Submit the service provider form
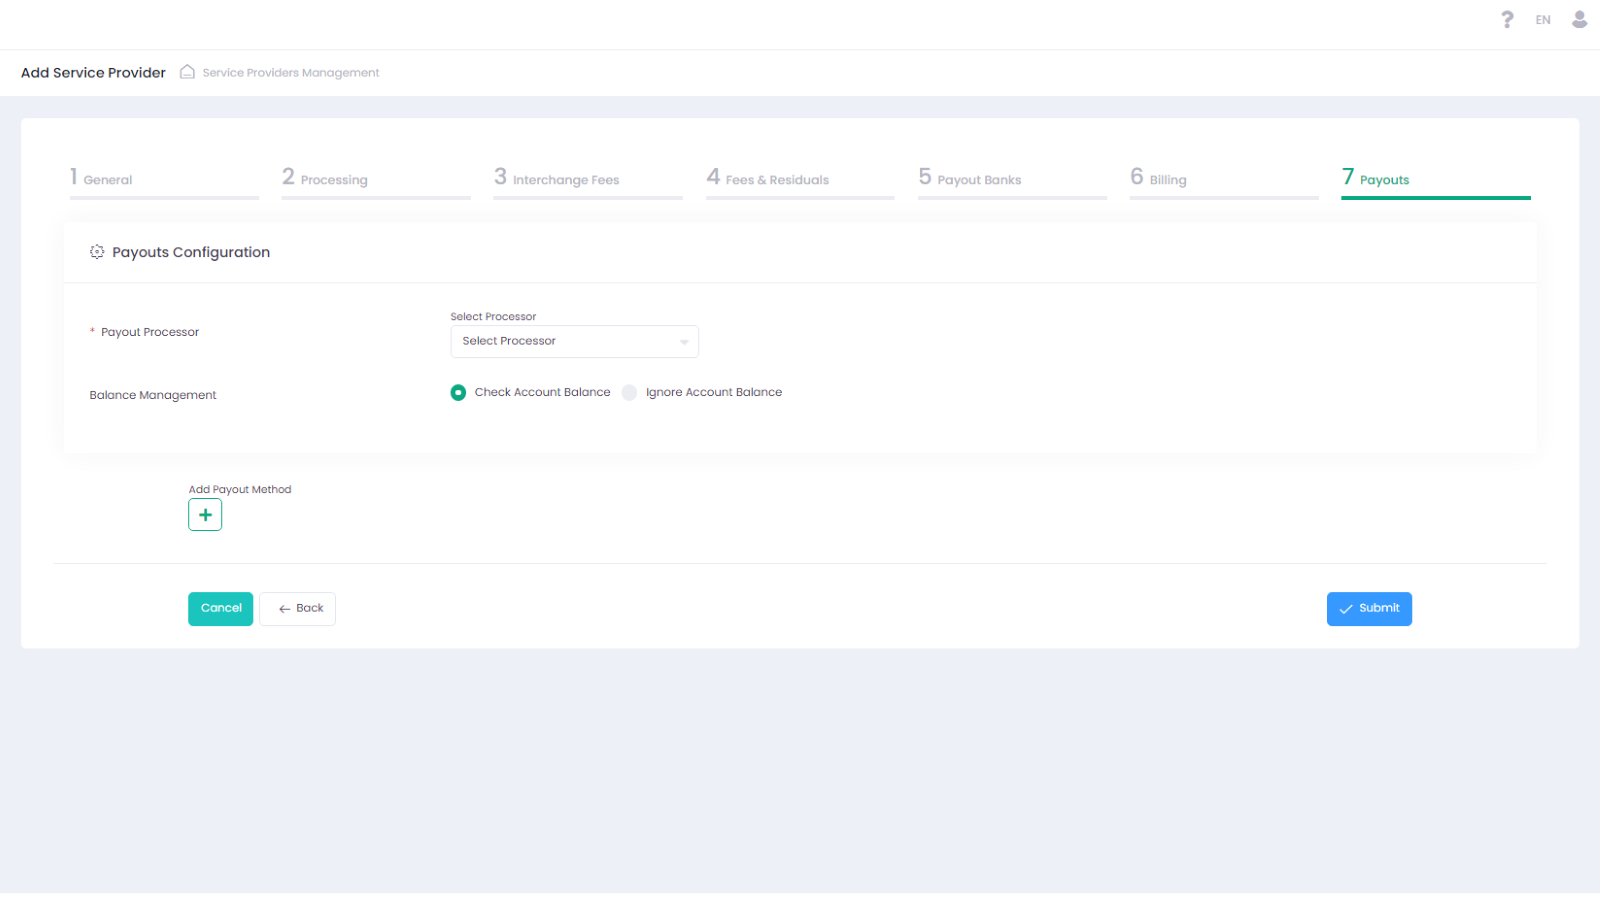 (1369, 609)
